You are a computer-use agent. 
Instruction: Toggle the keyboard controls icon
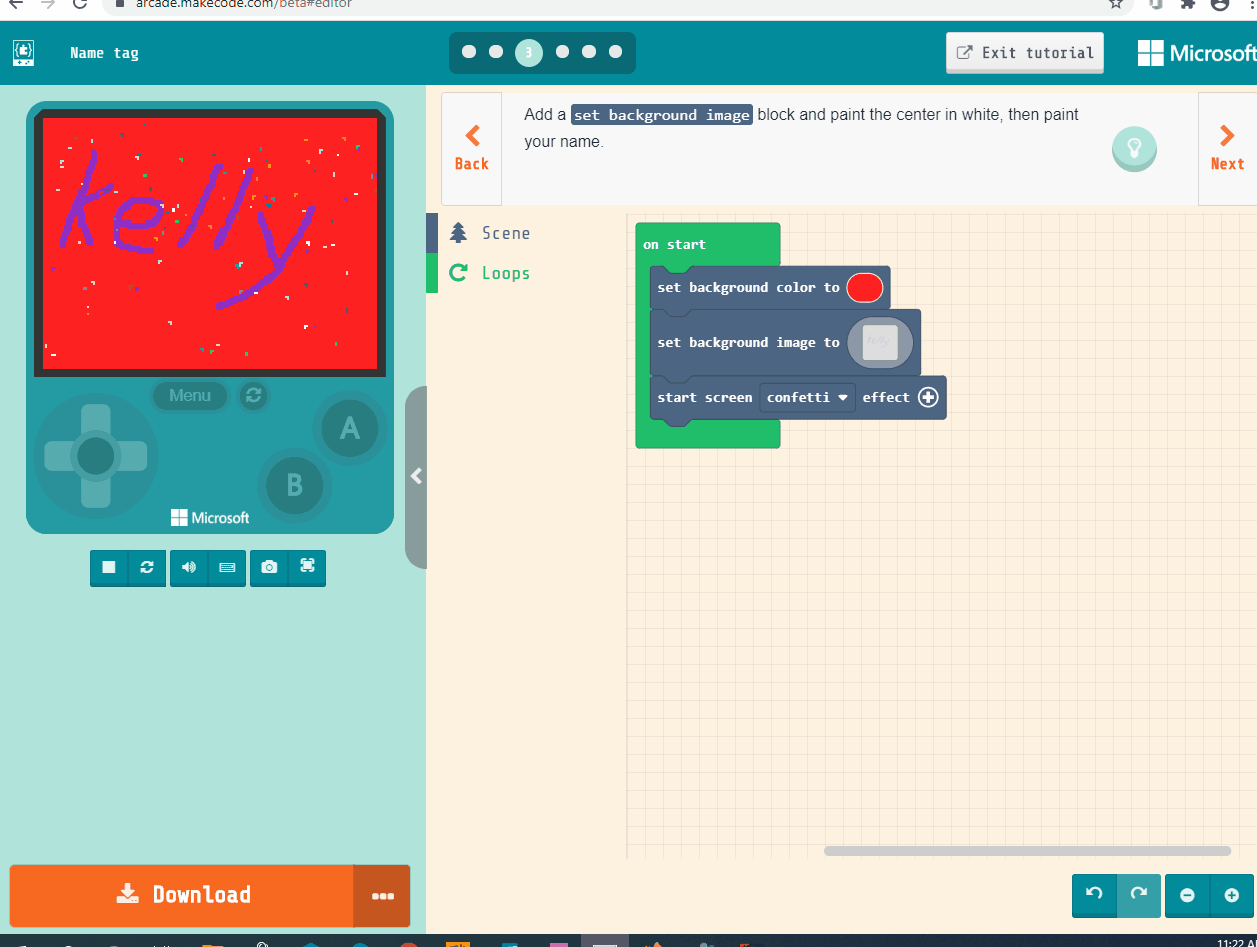[227, 567]
